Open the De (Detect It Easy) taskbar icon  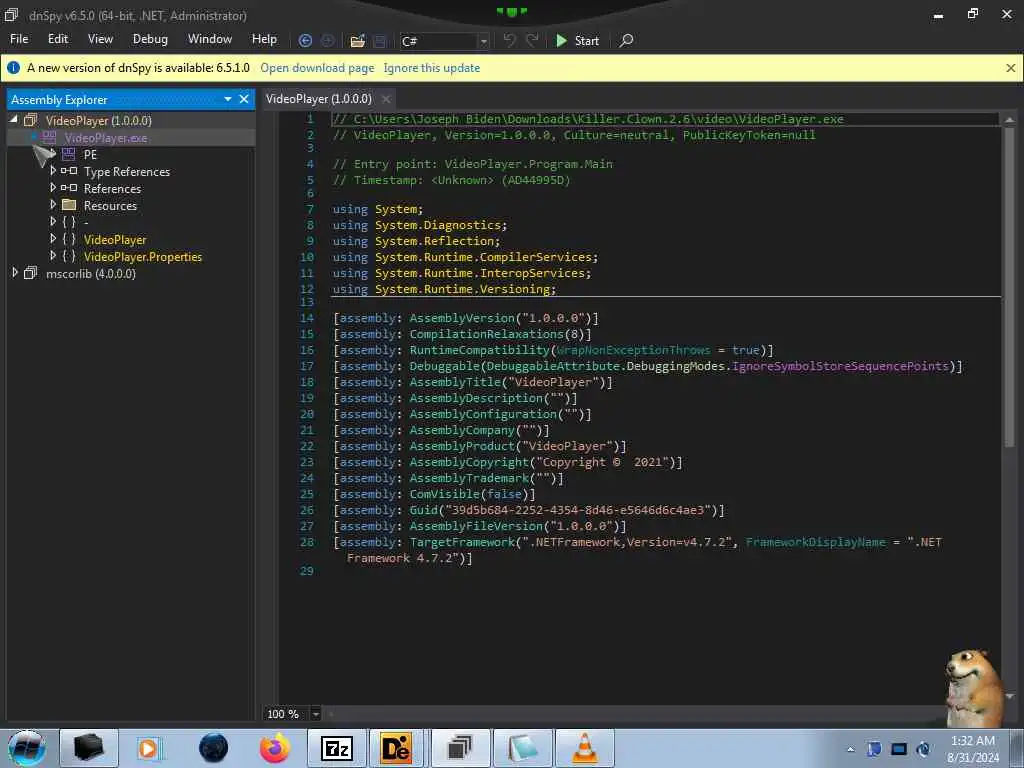(x=396, y=748)
